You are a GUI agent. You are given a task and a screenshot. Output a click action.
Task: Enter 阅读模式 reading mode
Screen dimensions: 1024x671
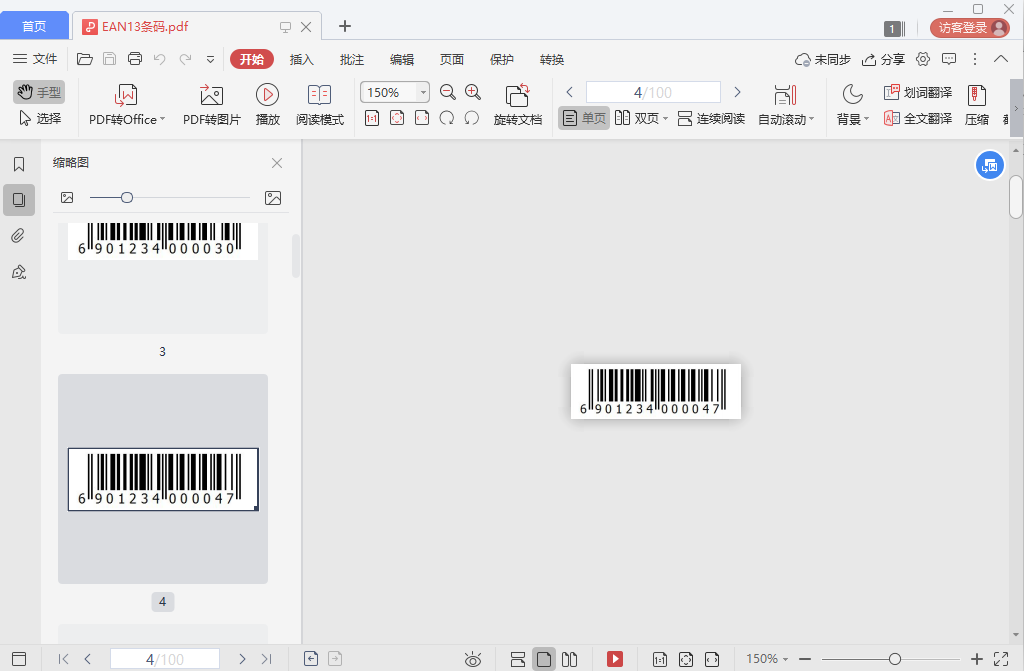pos(319,105)
